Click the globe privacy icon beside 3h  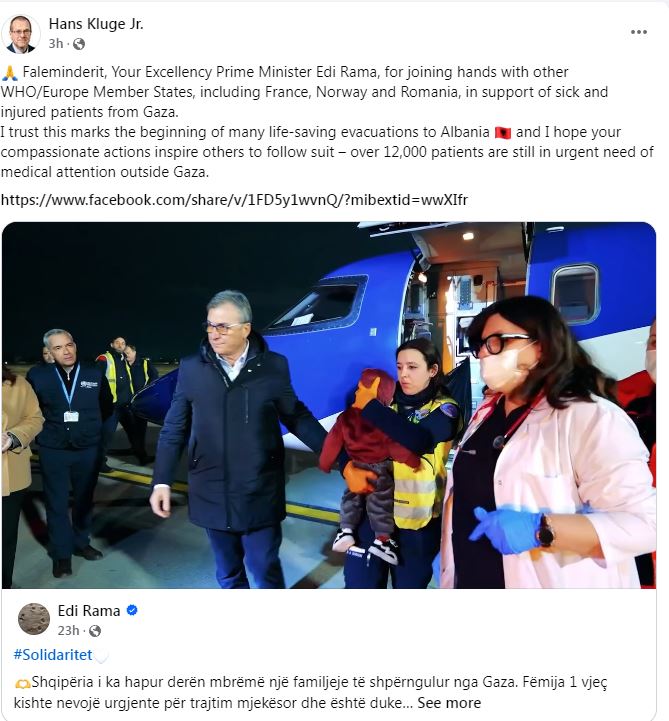(79, 44)
